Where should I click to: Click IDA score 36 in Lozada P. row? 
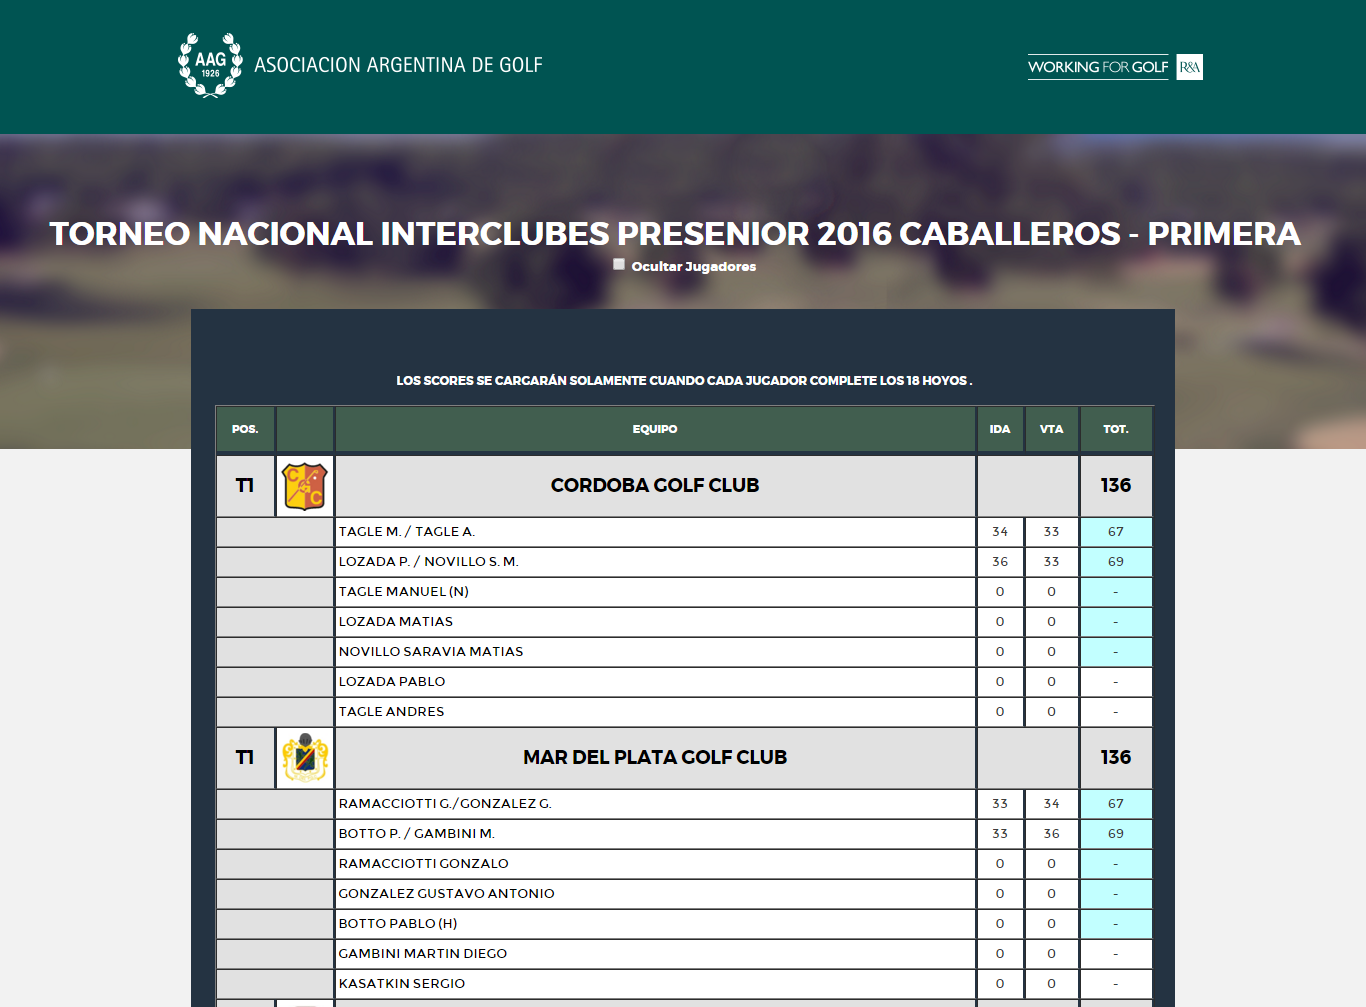(x=1000, y=562)
